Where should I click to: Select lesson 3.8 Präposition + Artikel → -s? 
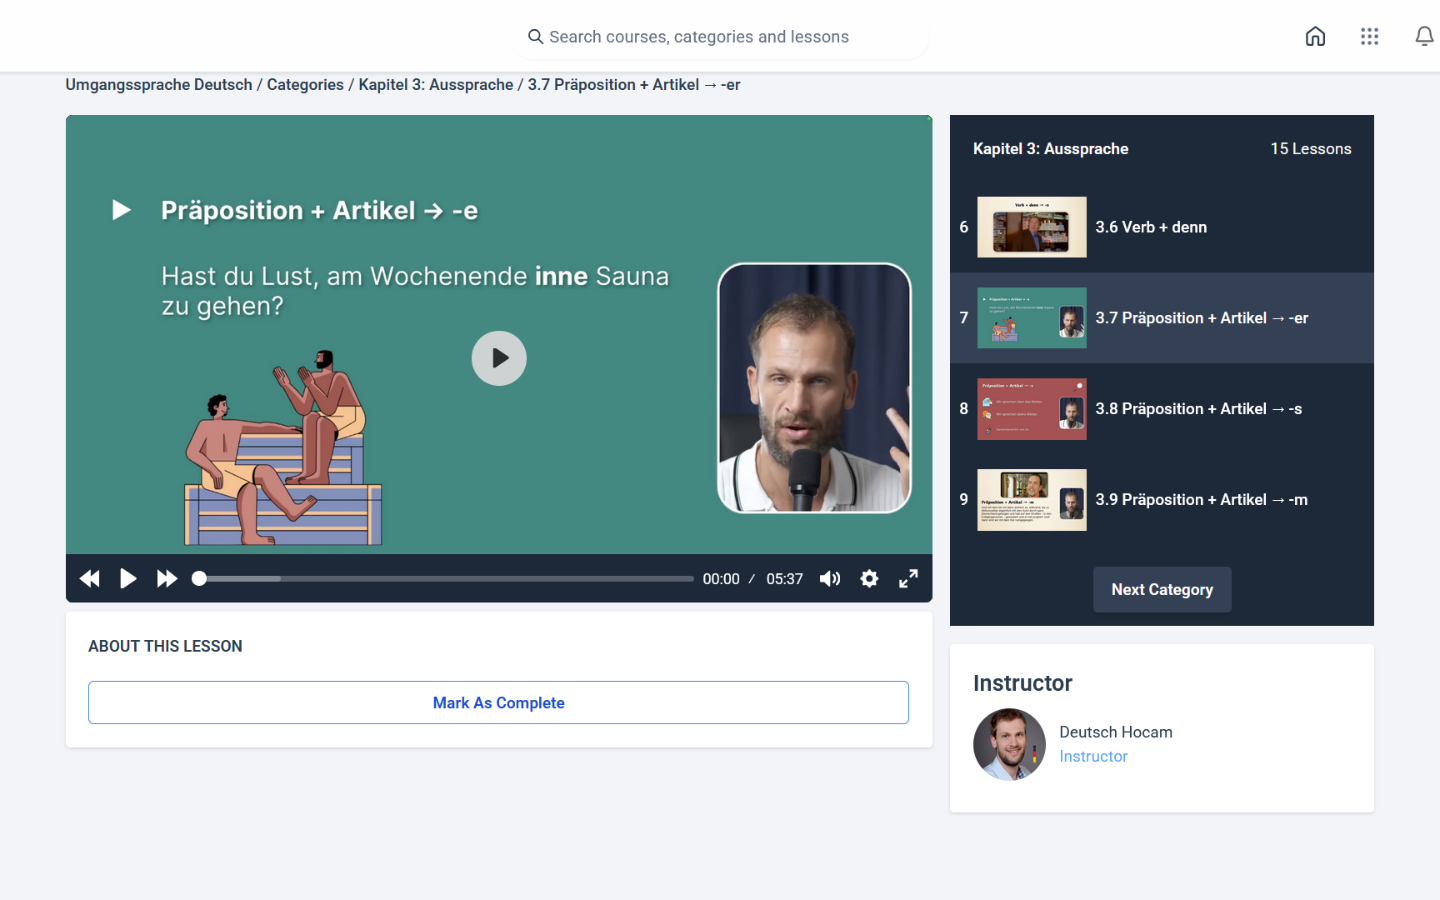tap(1198, 409)
